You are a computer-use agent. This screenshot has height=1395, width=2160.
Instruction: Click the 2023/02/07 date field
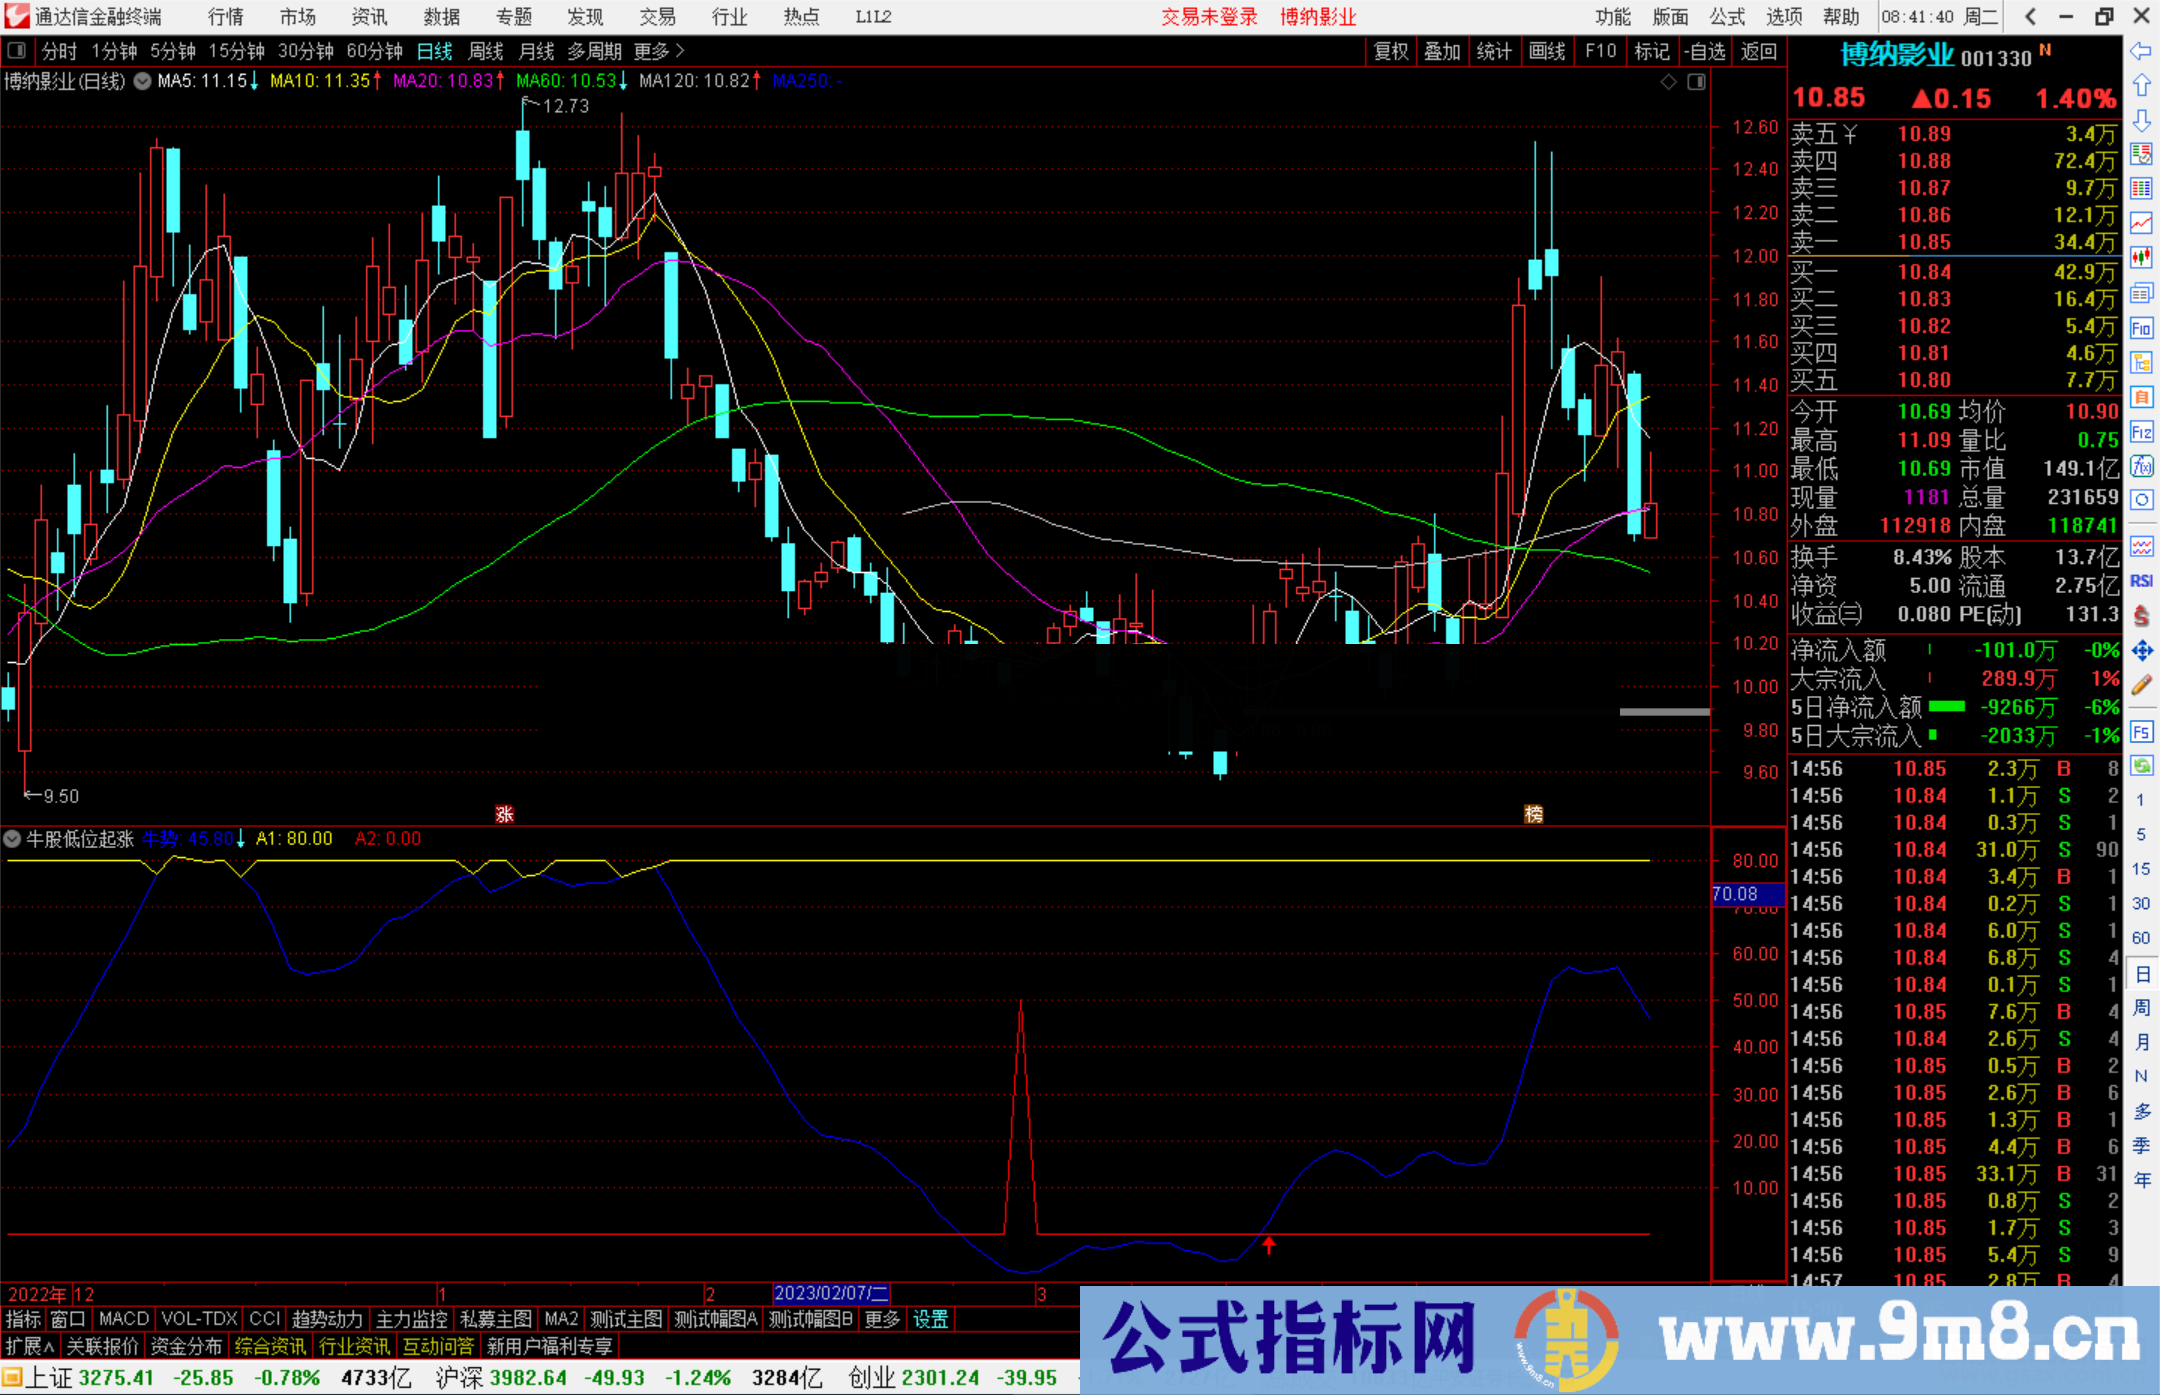(x=828, y=1293)
